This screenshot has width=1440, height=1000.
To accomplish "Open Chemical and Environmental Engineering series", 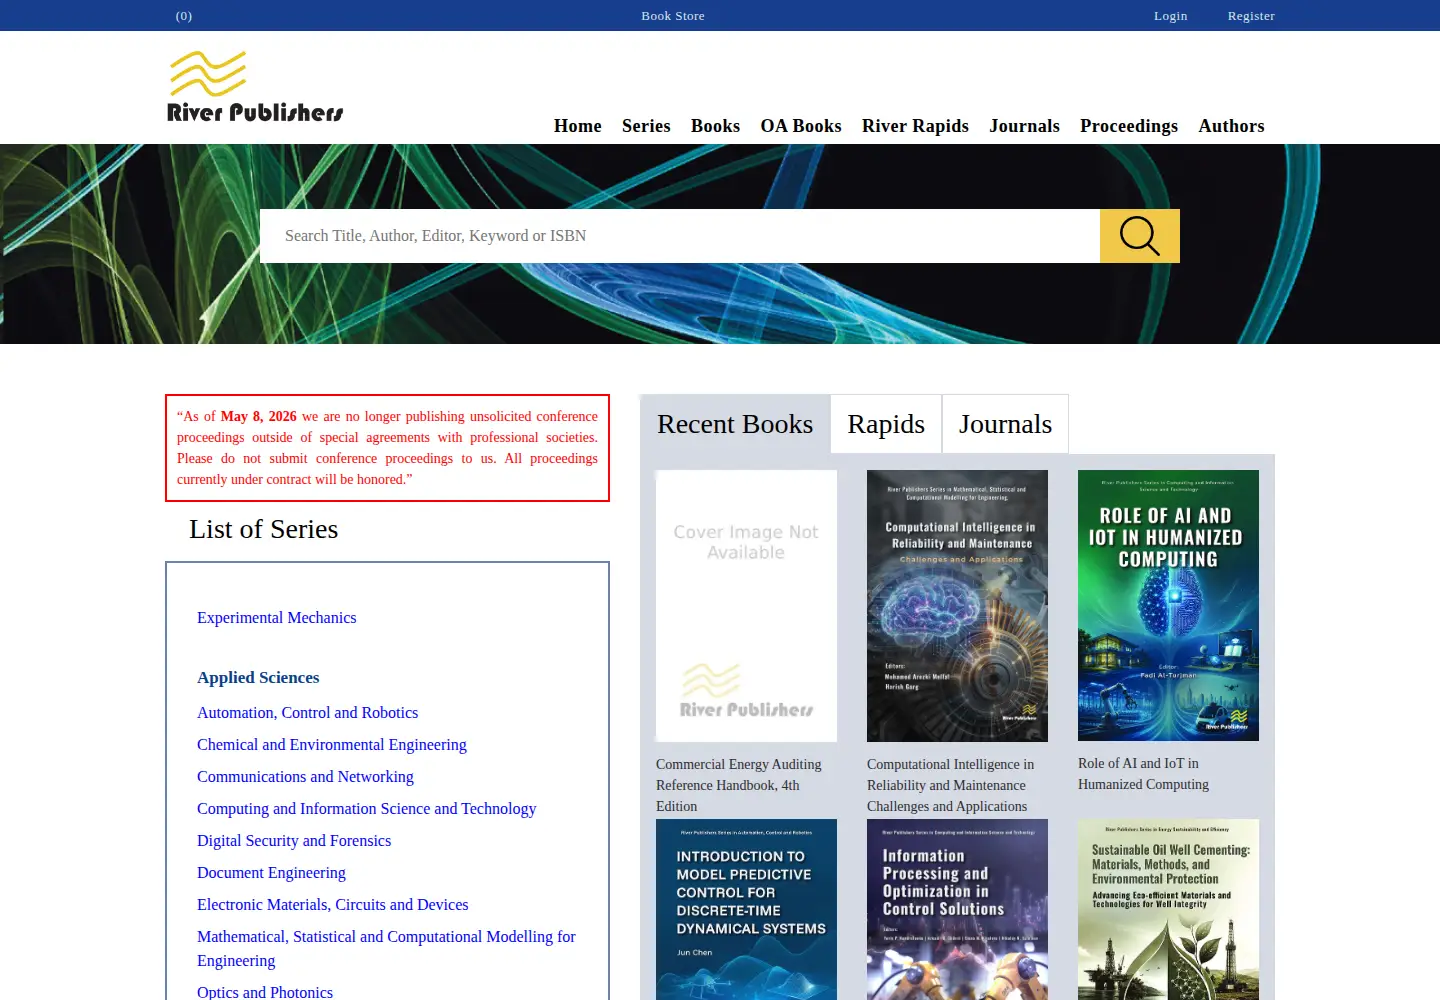I will click(332, 745).
